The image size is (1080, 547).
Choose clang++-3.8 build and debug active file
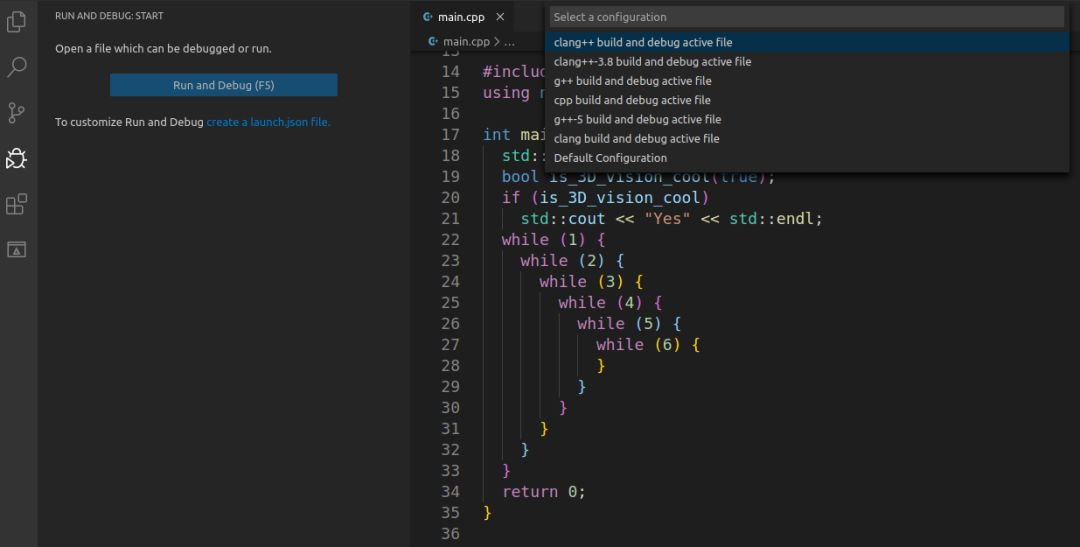pos(807,61)
